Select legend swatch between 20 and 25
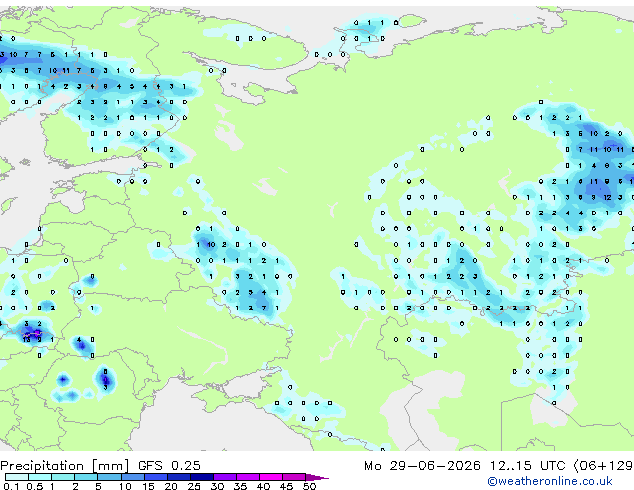 [178, 477]
